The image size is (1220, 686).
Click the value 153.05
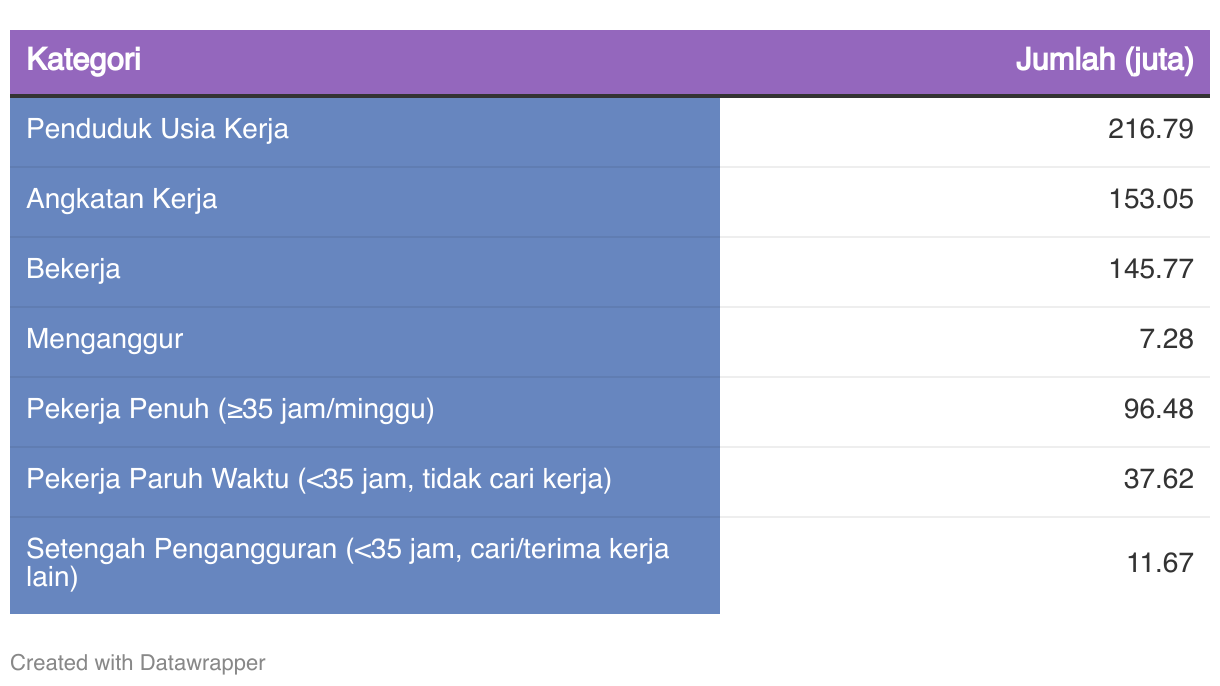point(1150,199)
